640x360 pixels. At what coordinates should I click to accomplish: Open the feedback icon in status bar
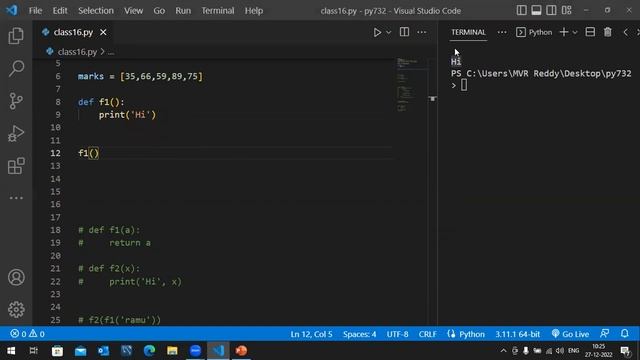point(604,333)
